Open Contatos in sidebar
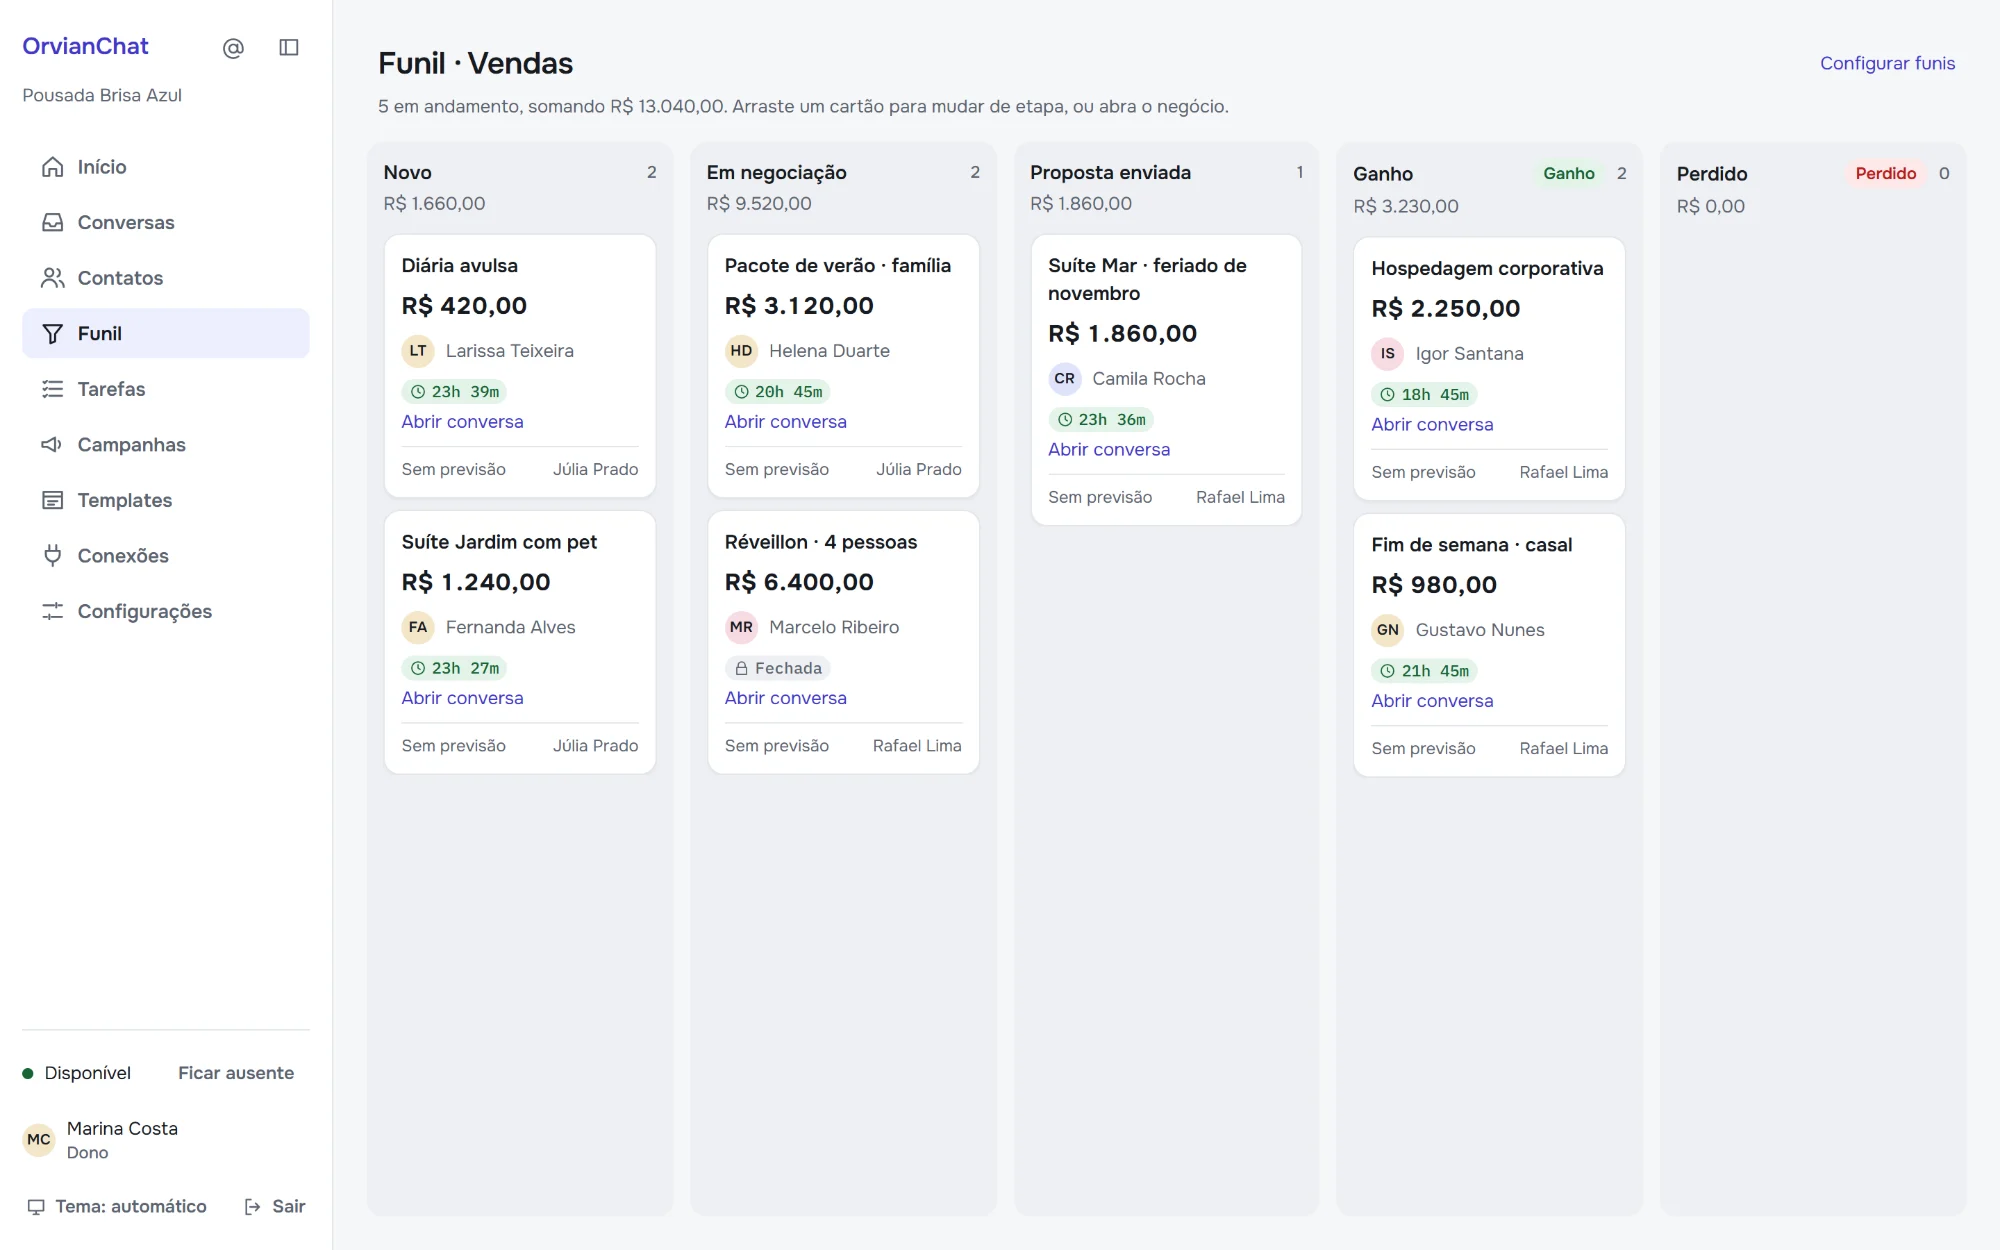 click(166, 278)
